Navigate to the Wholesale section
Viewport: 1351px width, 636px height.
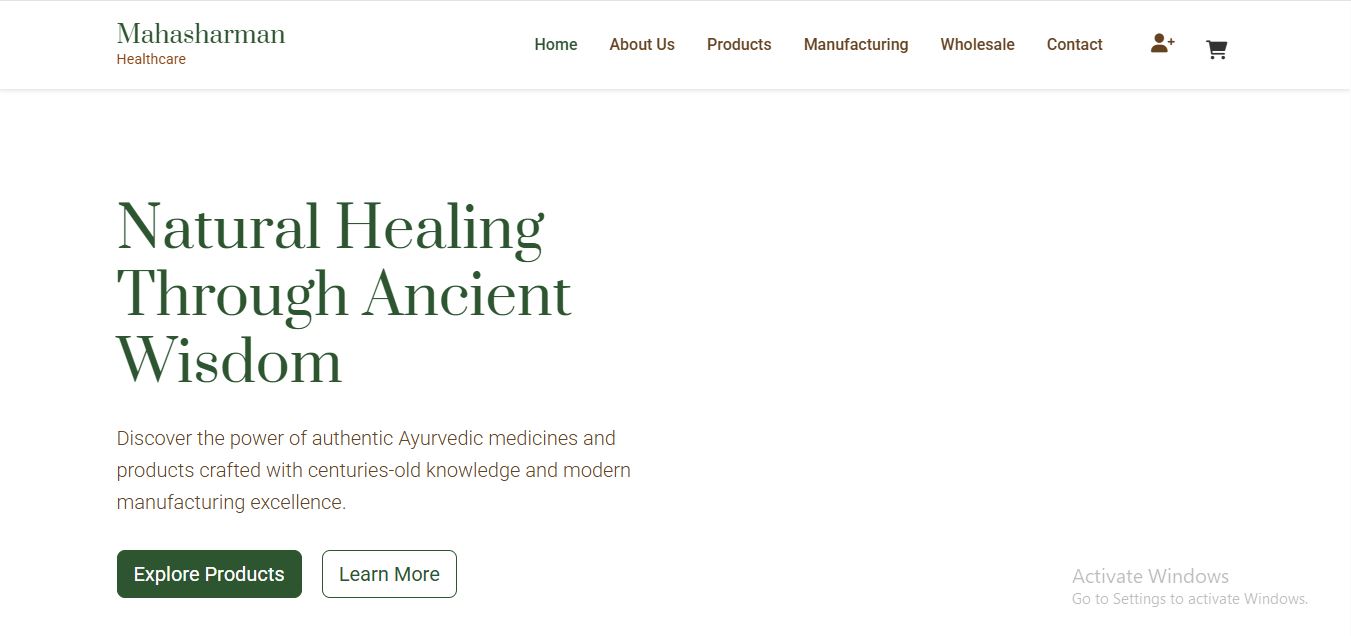click(977, 45)
